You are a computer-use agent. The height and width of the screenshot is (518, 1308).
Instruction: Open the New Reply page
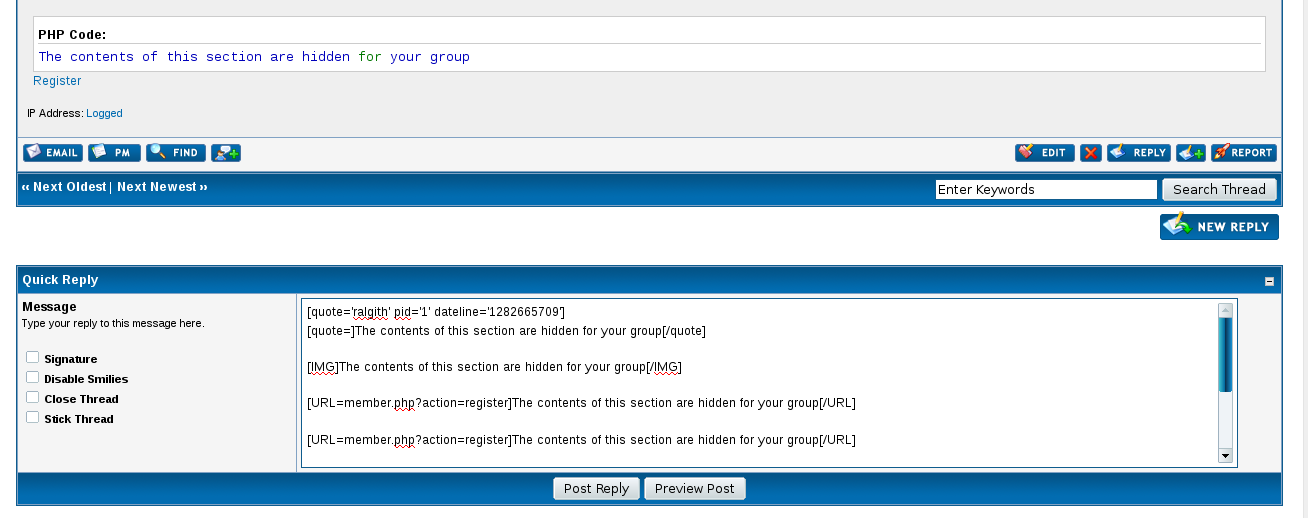click(x=1219, y=227)
